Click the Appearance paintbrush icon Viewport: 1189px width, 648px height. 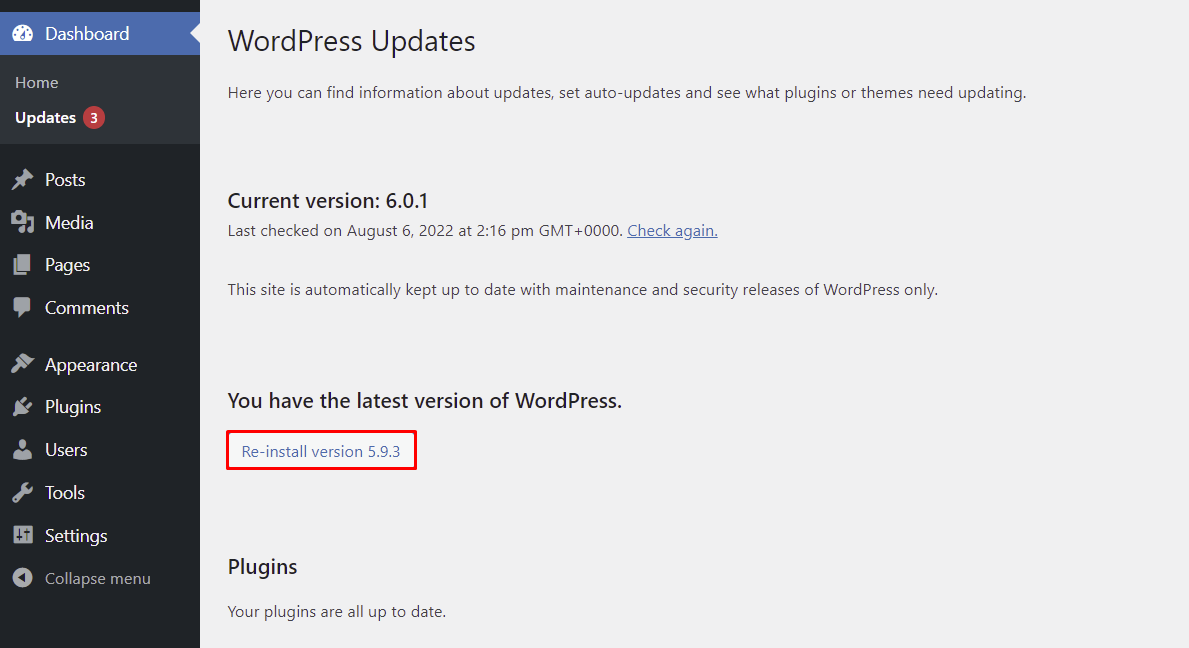23,364
